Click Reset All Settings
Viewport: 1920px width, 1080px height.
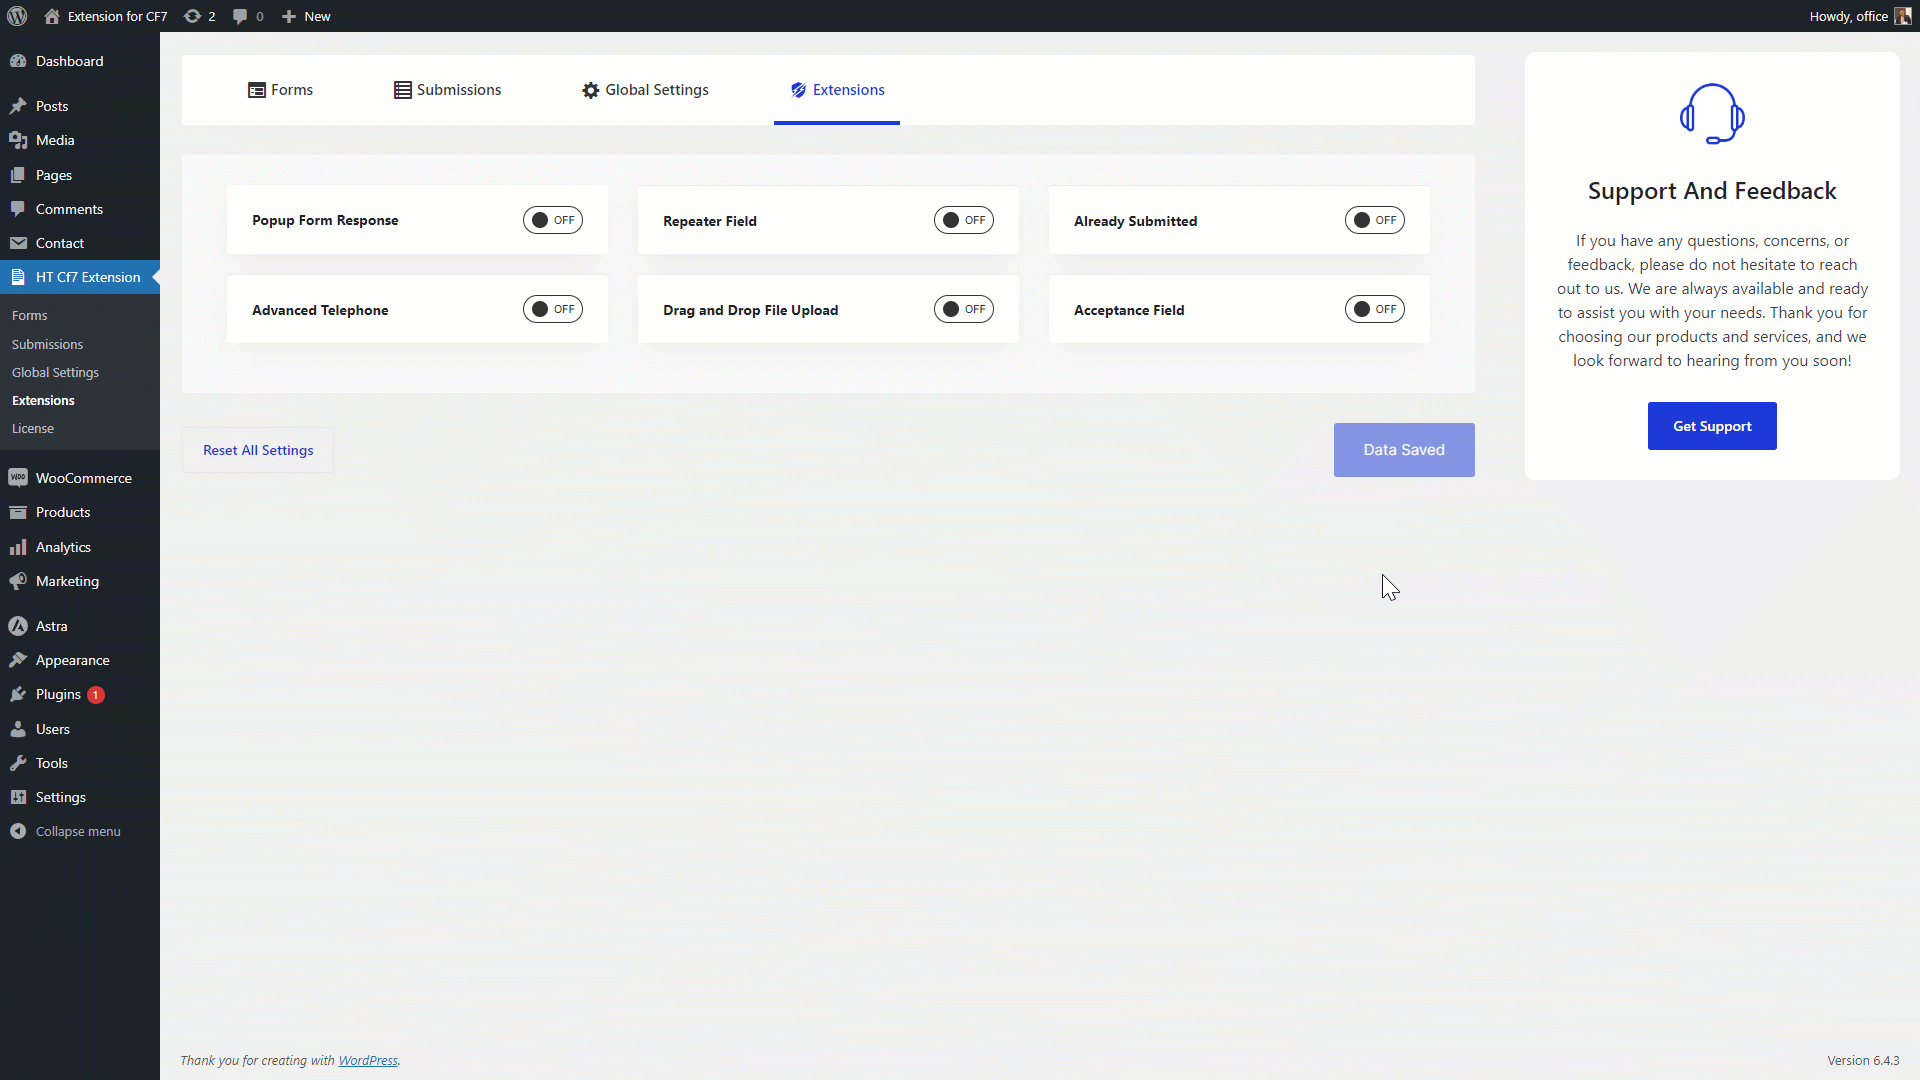pyautogui.click(x=258, y=450)
